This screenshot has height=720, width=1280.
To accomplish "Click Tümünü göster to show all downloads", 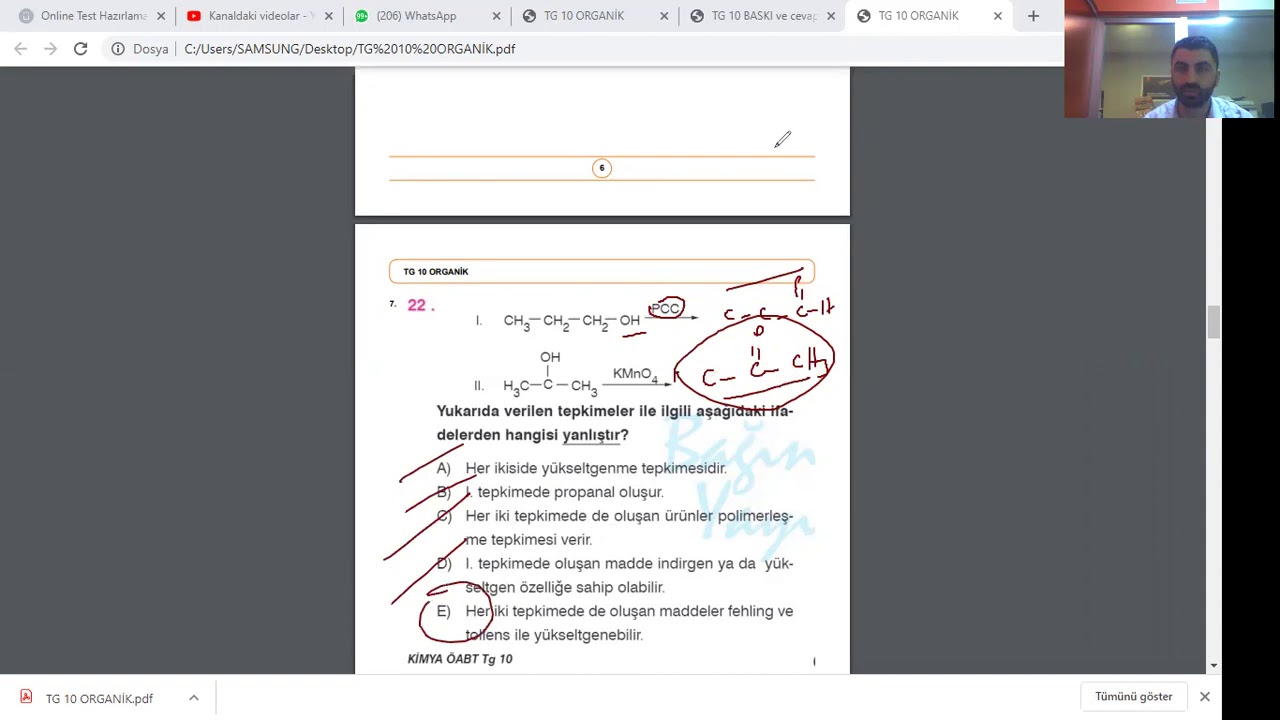I will point(1133,697).
